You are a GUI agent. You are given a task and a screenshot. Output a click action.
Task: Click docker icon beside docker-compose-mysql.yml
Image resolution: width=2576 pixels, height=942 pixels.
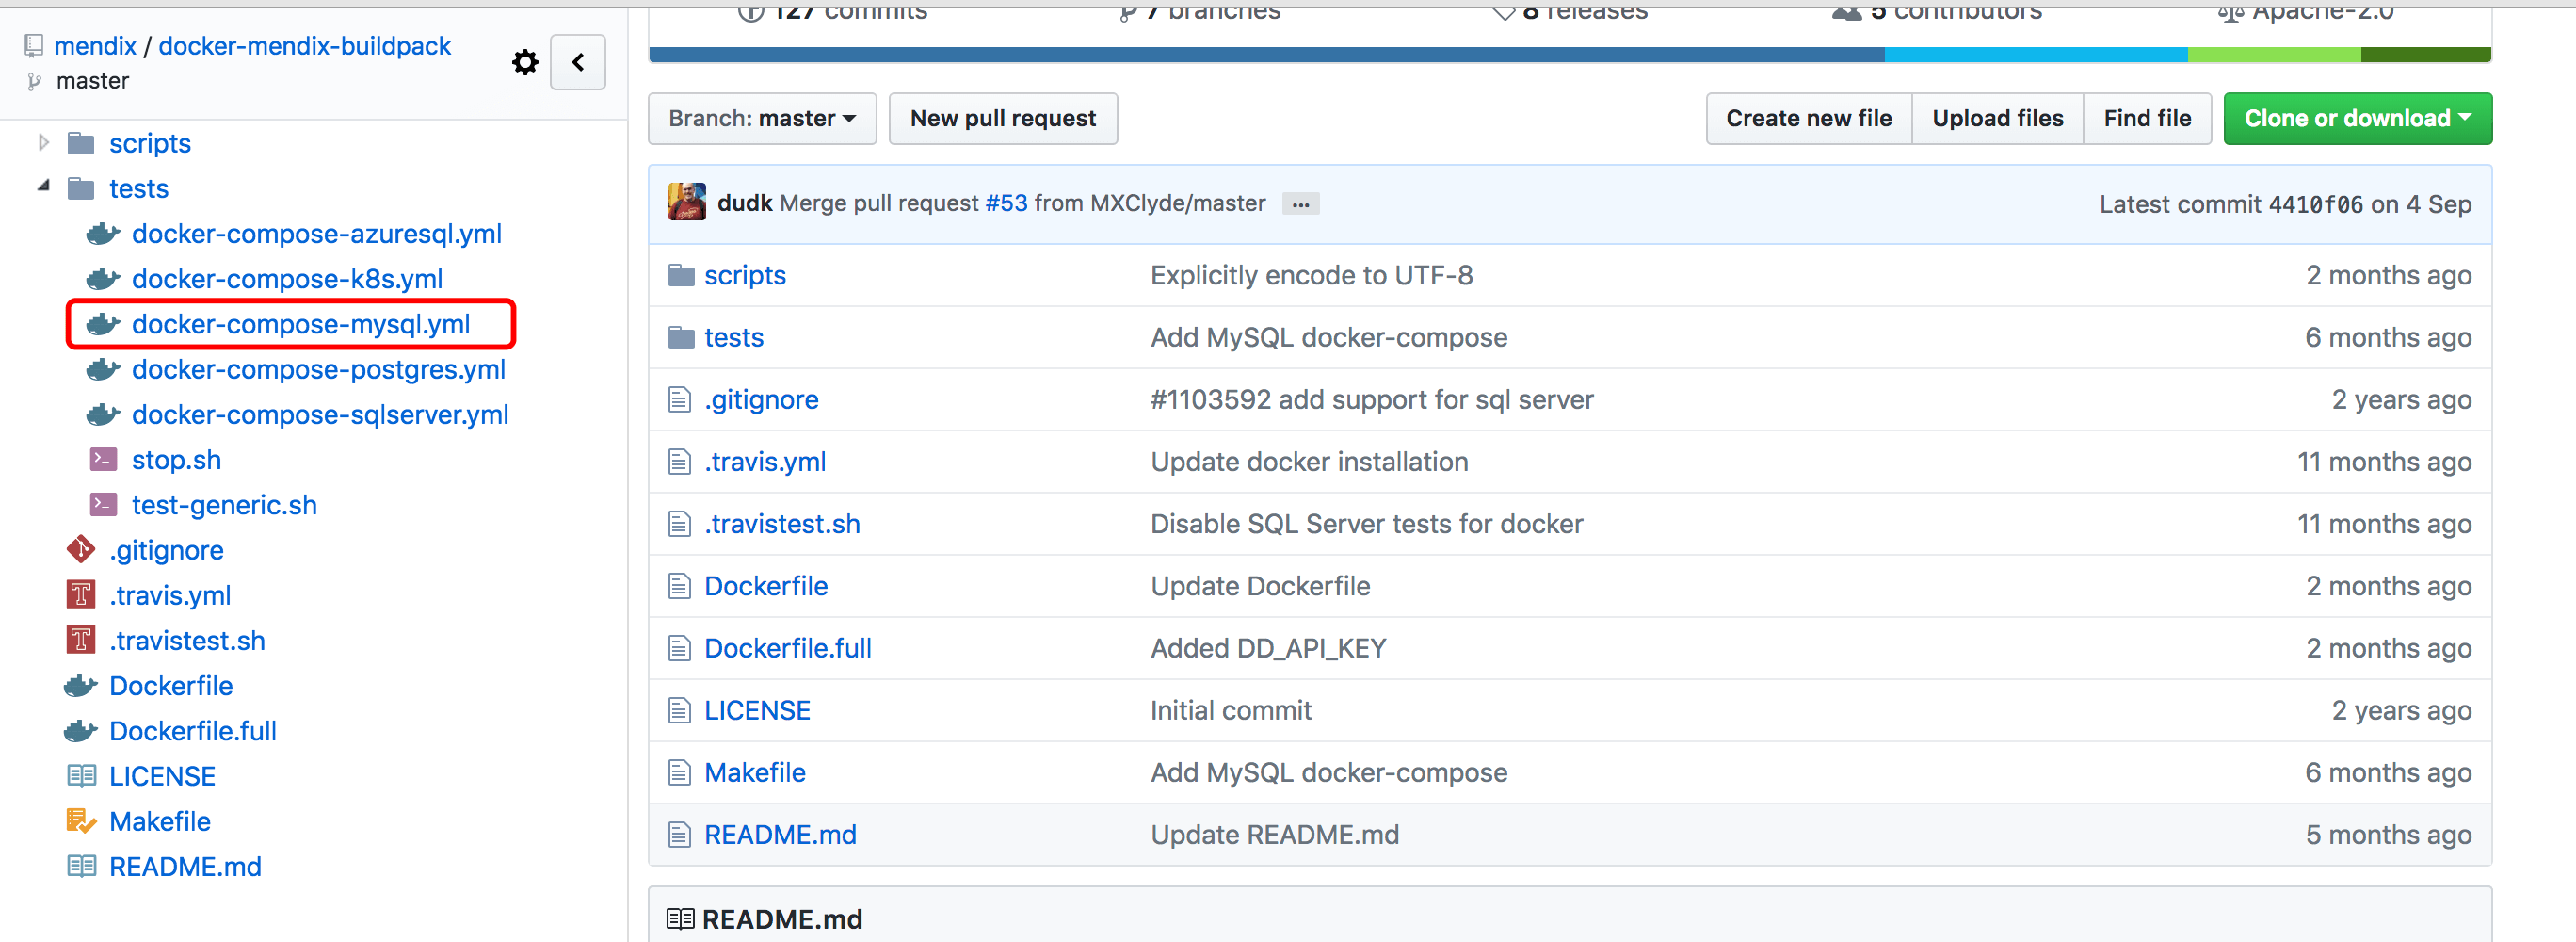[x=103, y=324]
